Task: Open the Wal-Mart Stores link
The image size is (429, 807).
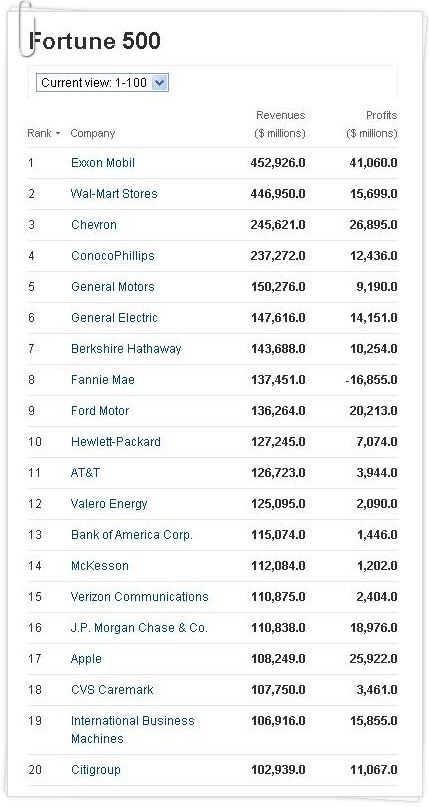Action: tap(114, 194)
